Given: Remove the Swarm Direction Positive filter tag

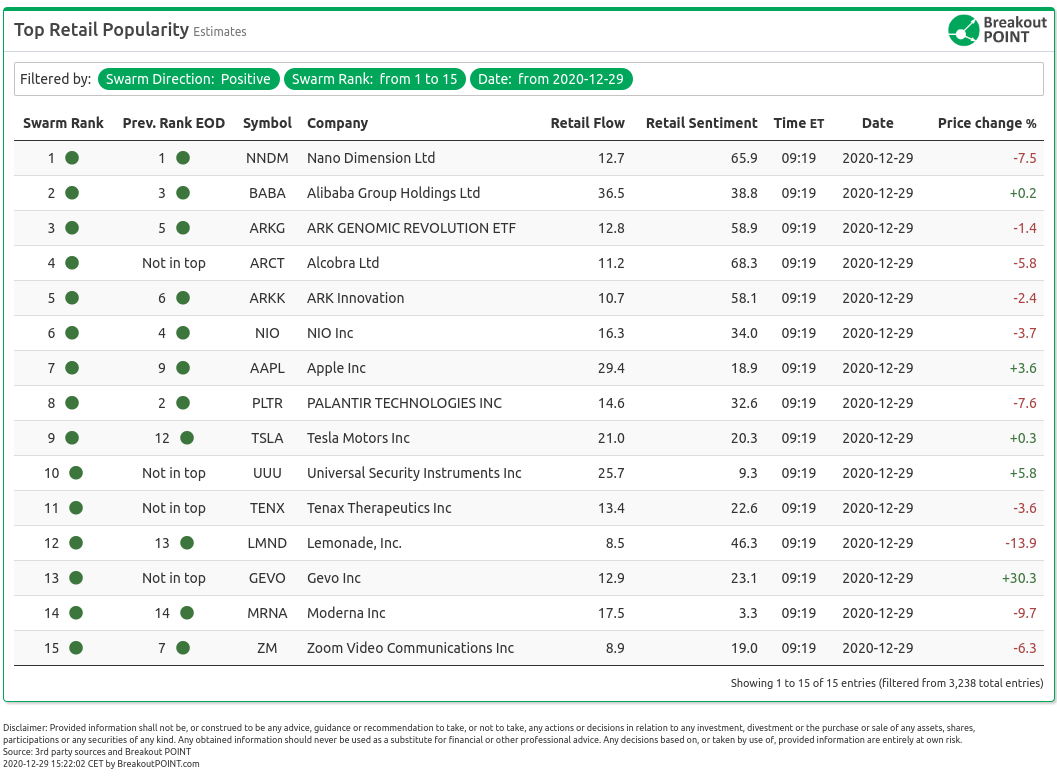Looking at the screenshot, I should tap(188, 79).
